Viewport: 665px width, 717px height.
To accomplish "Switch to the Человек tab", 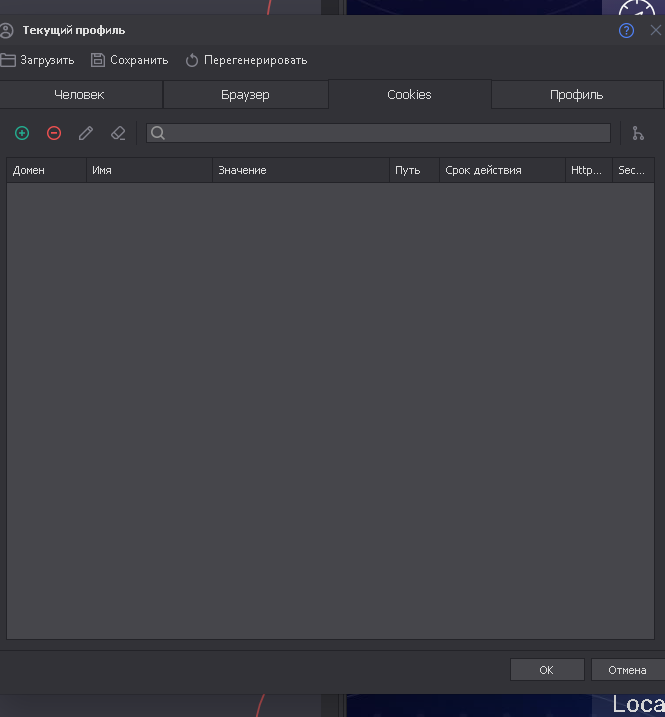I will point(80,95).
